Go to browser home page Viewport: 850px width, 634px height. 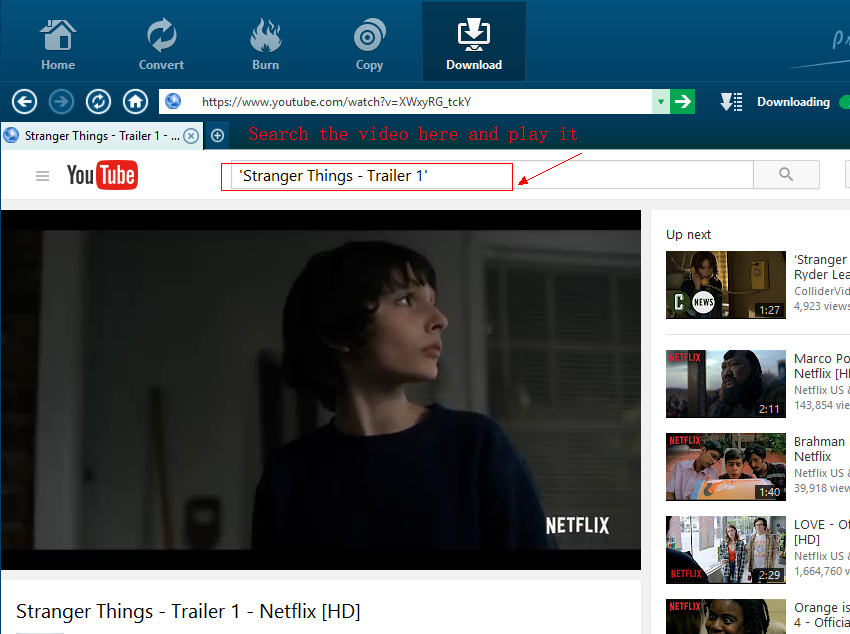point(135,102)
